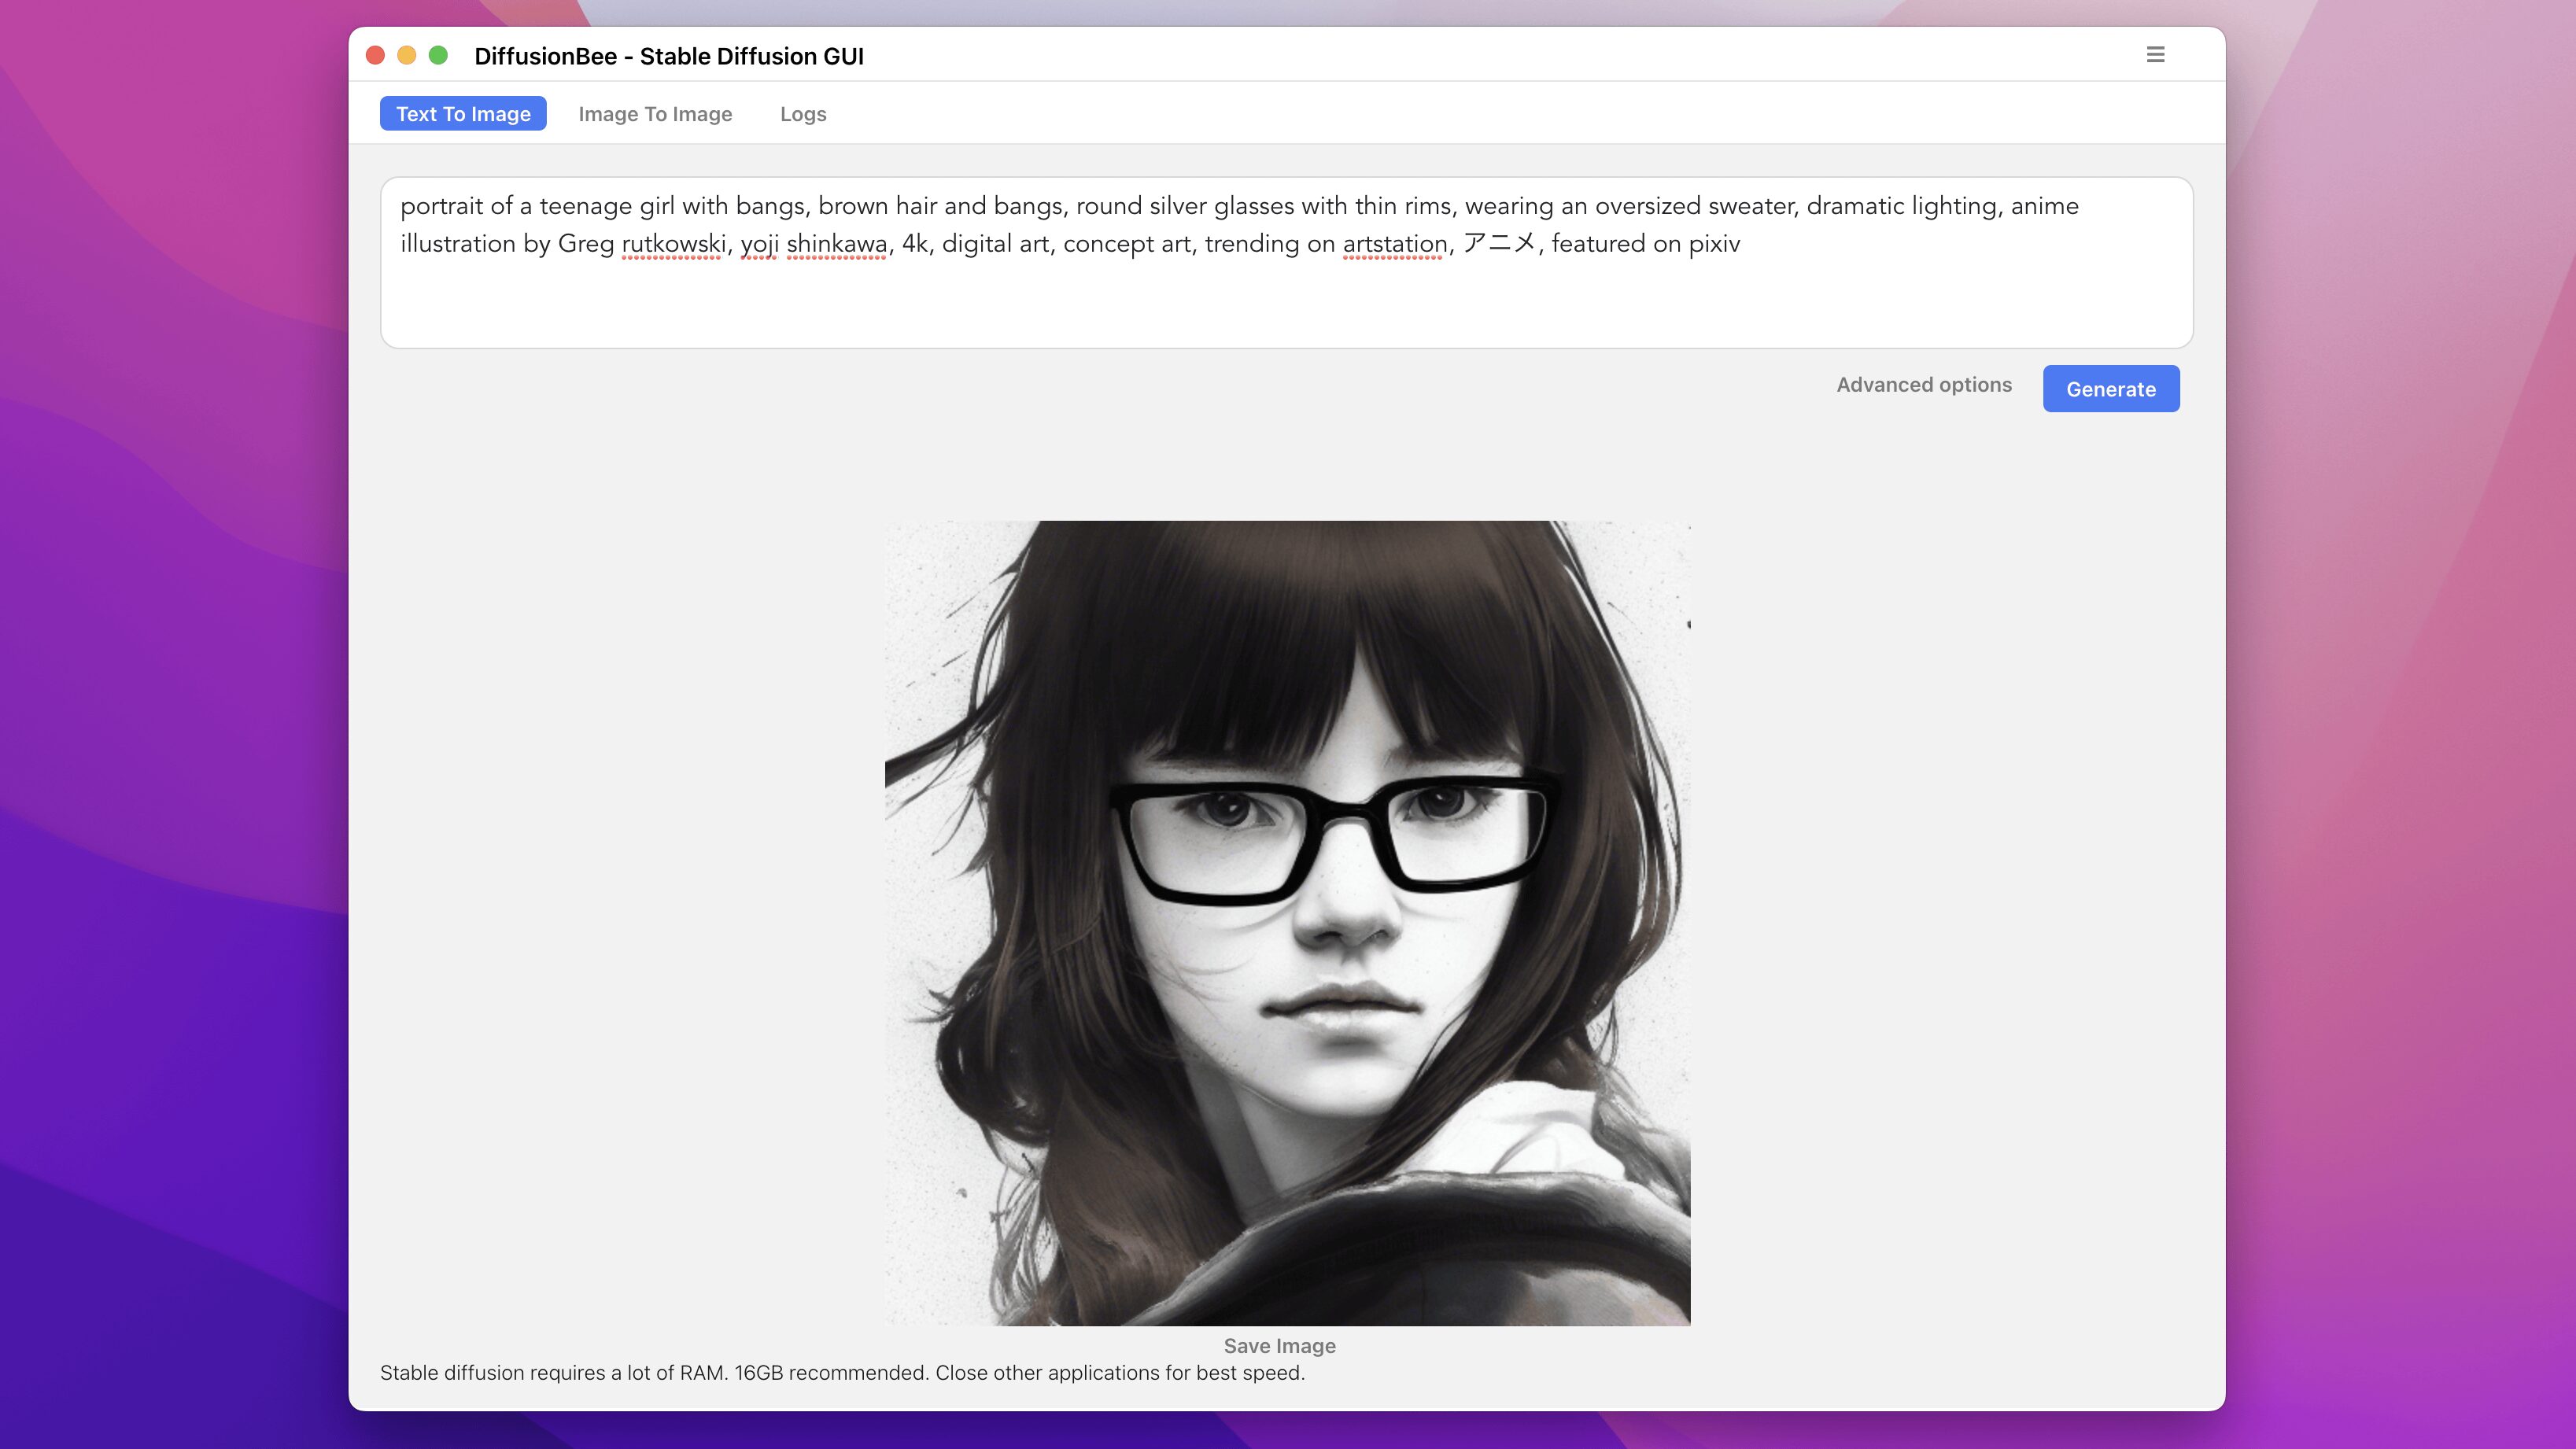This screenshot has height=1449, width=2576.
Task: Switch to the Text To Image tab
Action: tap(463, 114)
